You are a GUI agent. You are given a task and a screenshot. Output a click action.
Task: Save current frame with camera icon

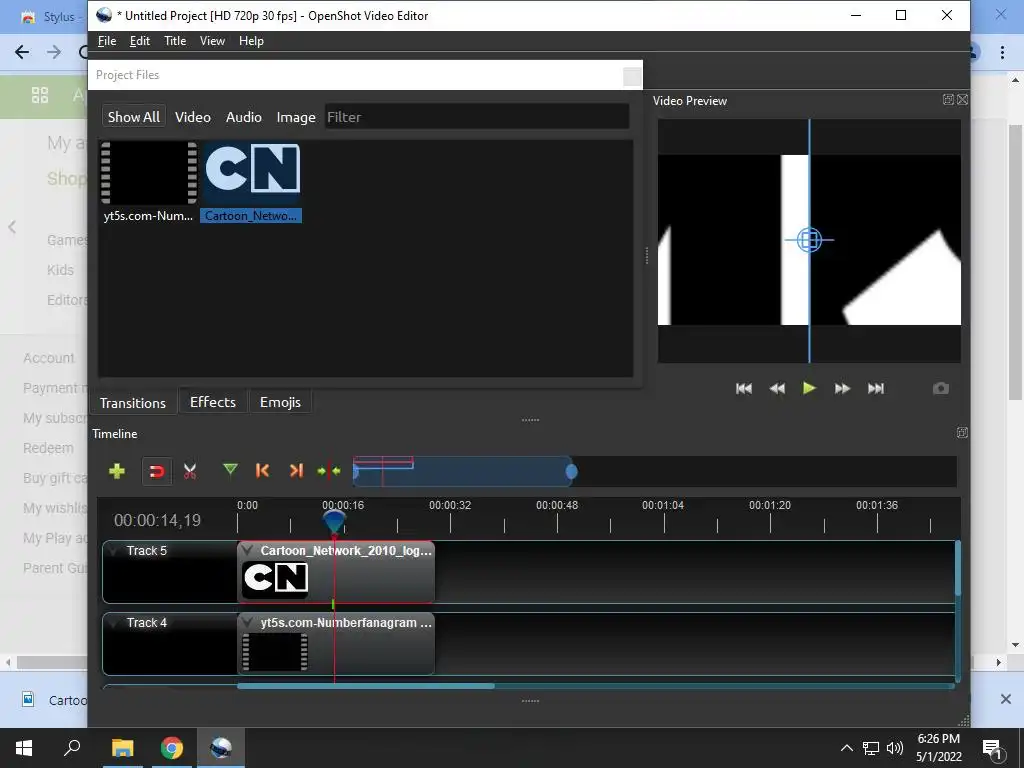pos(940,389)
